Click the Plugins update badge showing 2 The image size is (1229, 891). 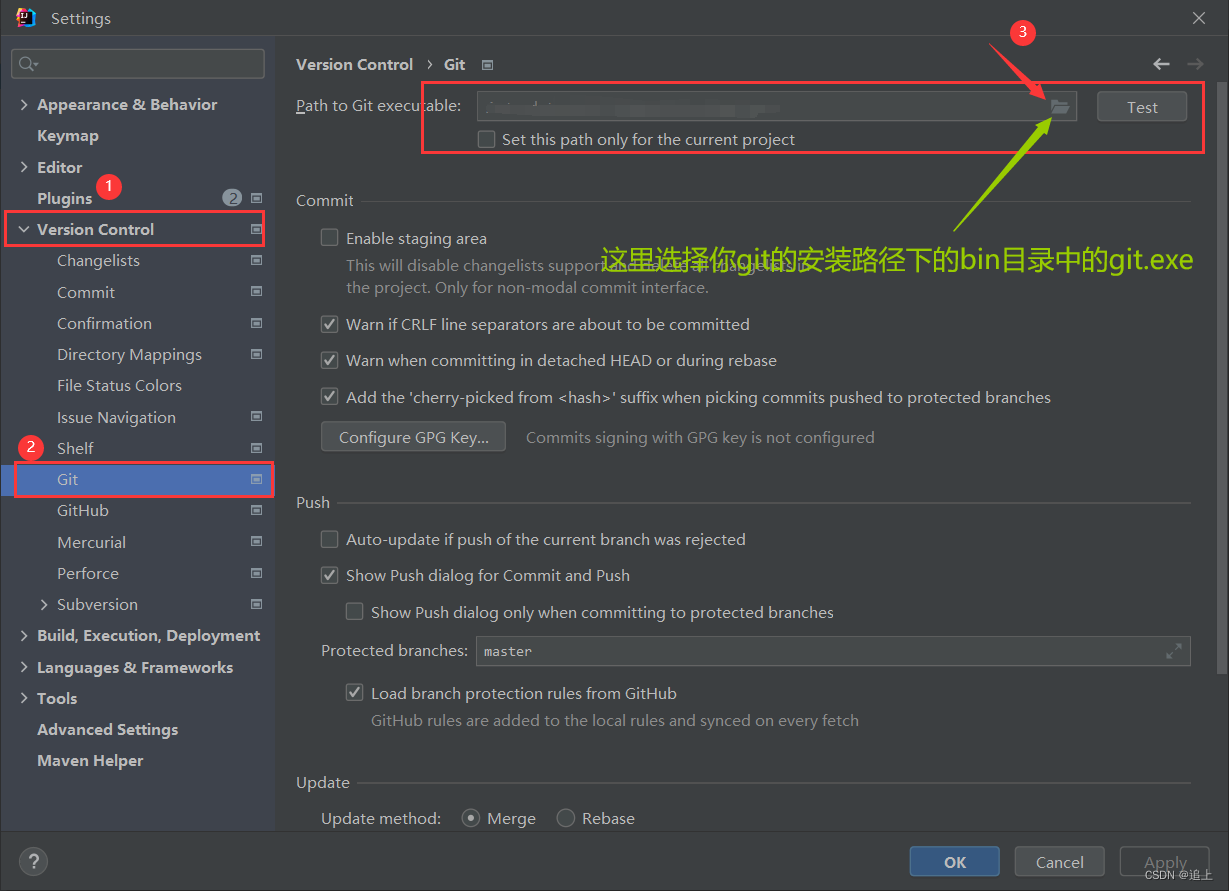pyautogui.click(x=232, y=197)
